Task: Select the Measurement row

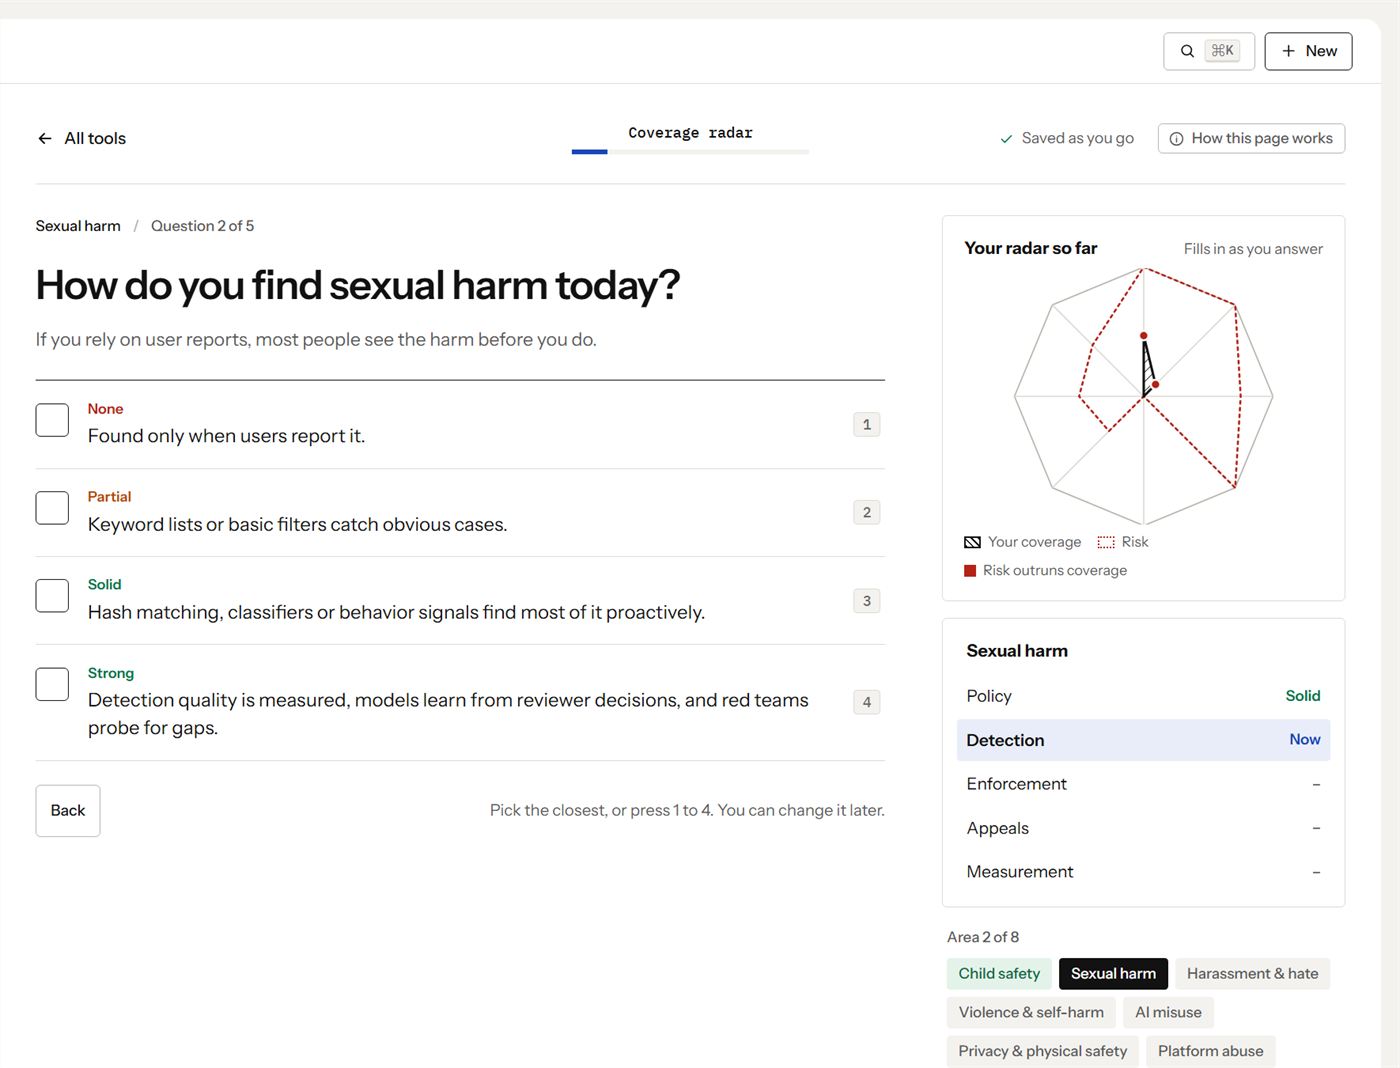Action: point(1143,872)
